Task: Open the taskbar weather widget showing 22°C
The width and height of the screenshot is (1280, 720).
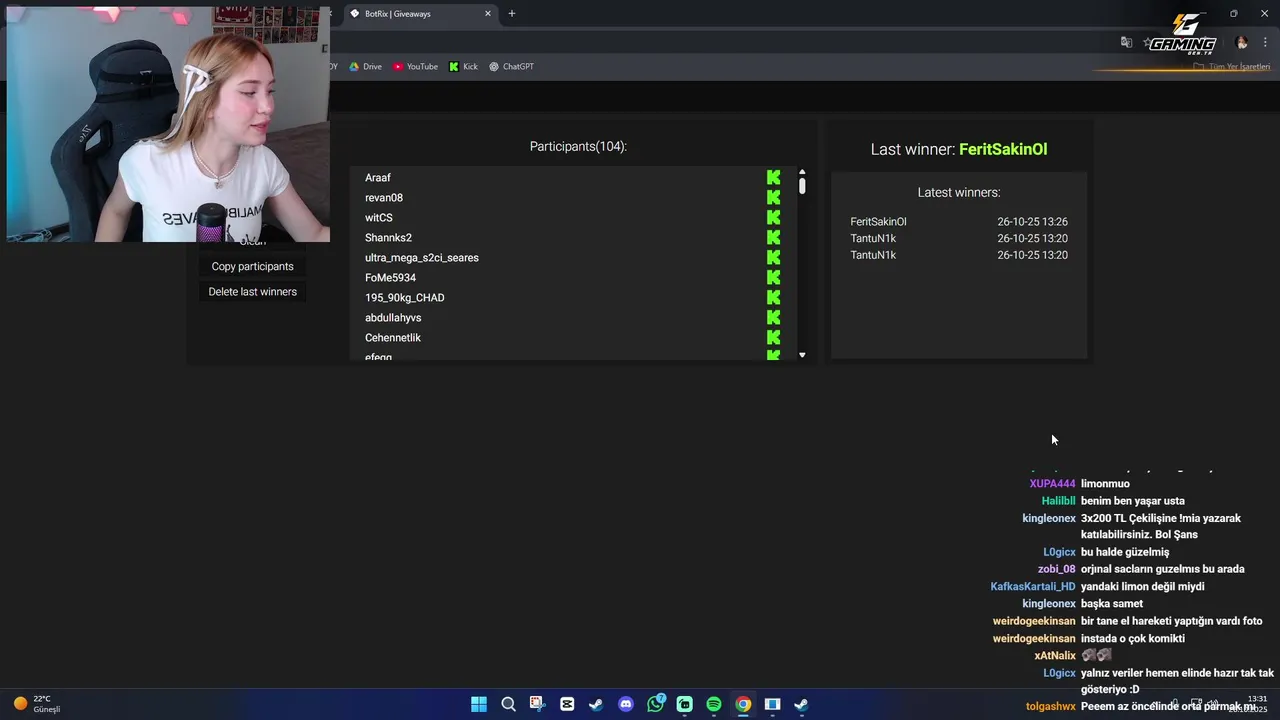Action: click(x=37, y=704)
